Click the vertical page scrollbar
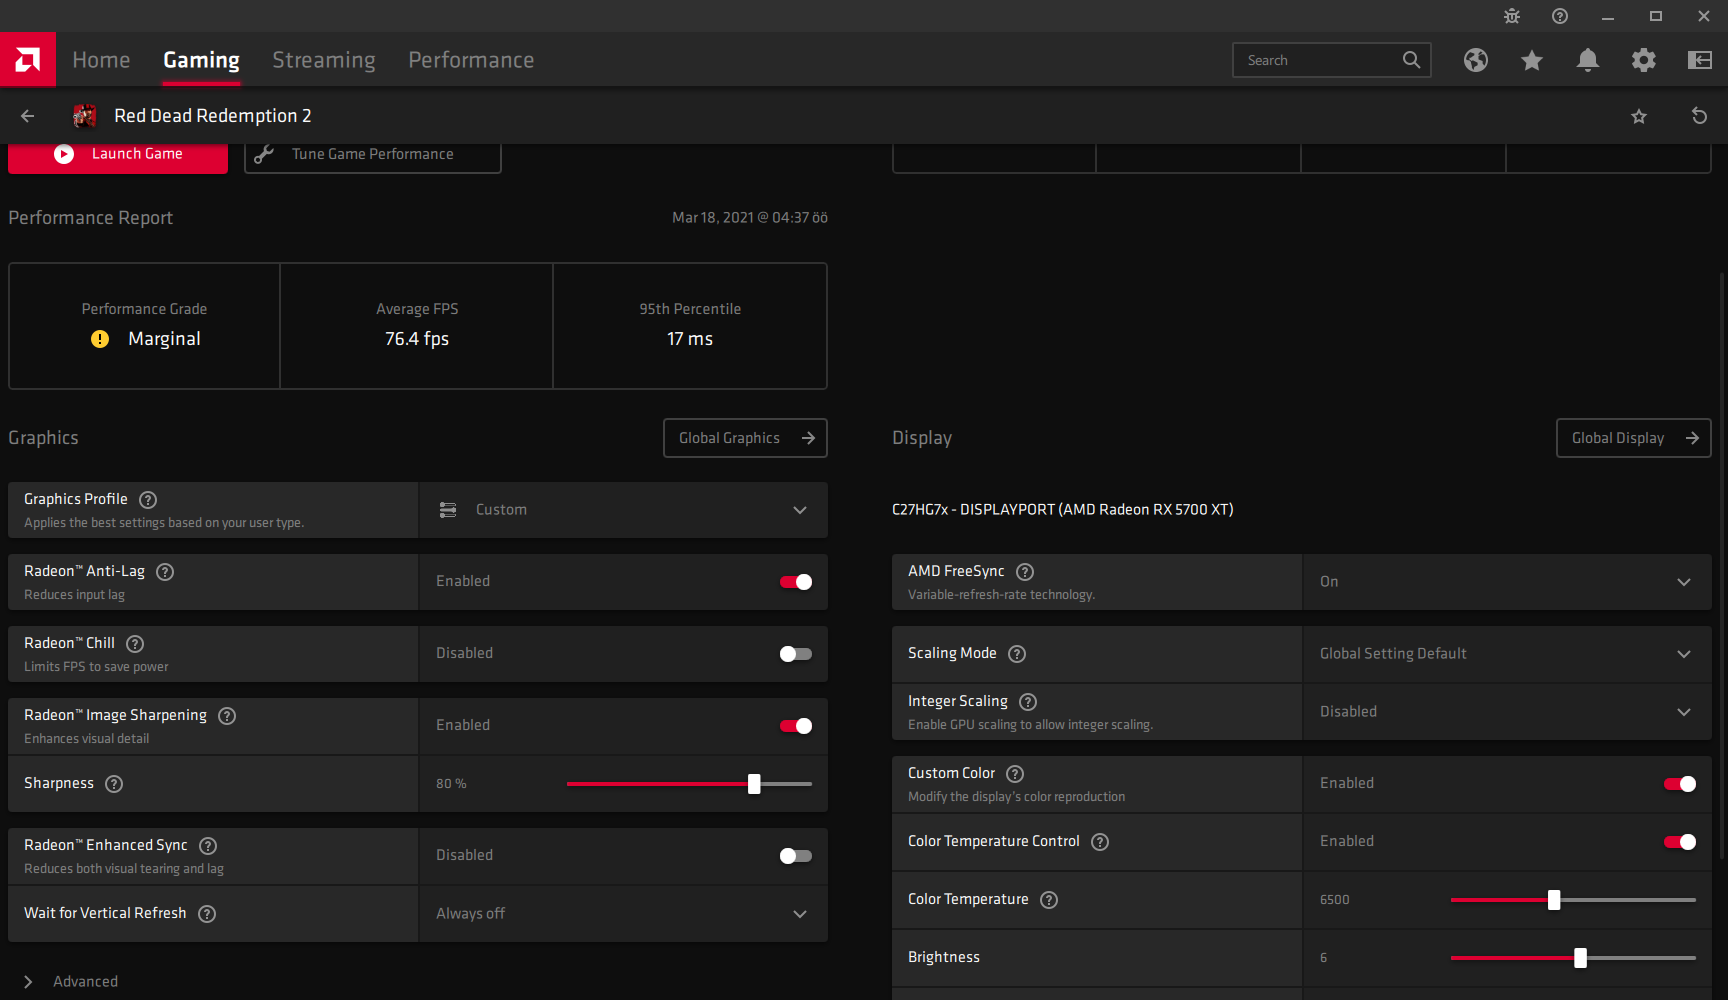 pyautogui.click(x=1721, y=565)
